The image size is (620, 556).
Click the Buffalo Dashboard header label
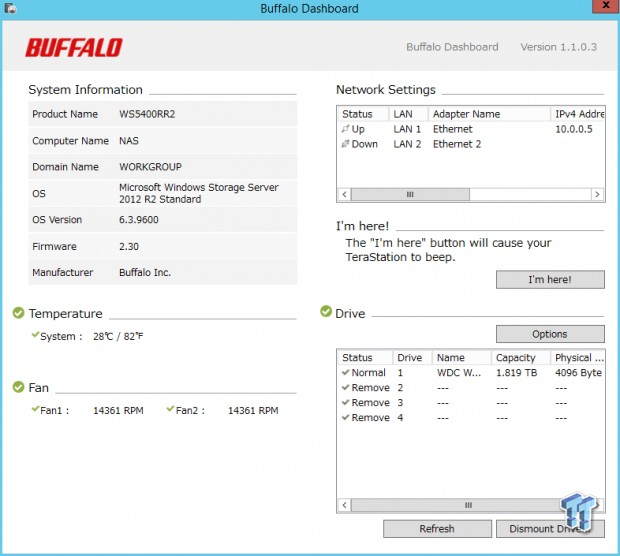tap(452, 47)
